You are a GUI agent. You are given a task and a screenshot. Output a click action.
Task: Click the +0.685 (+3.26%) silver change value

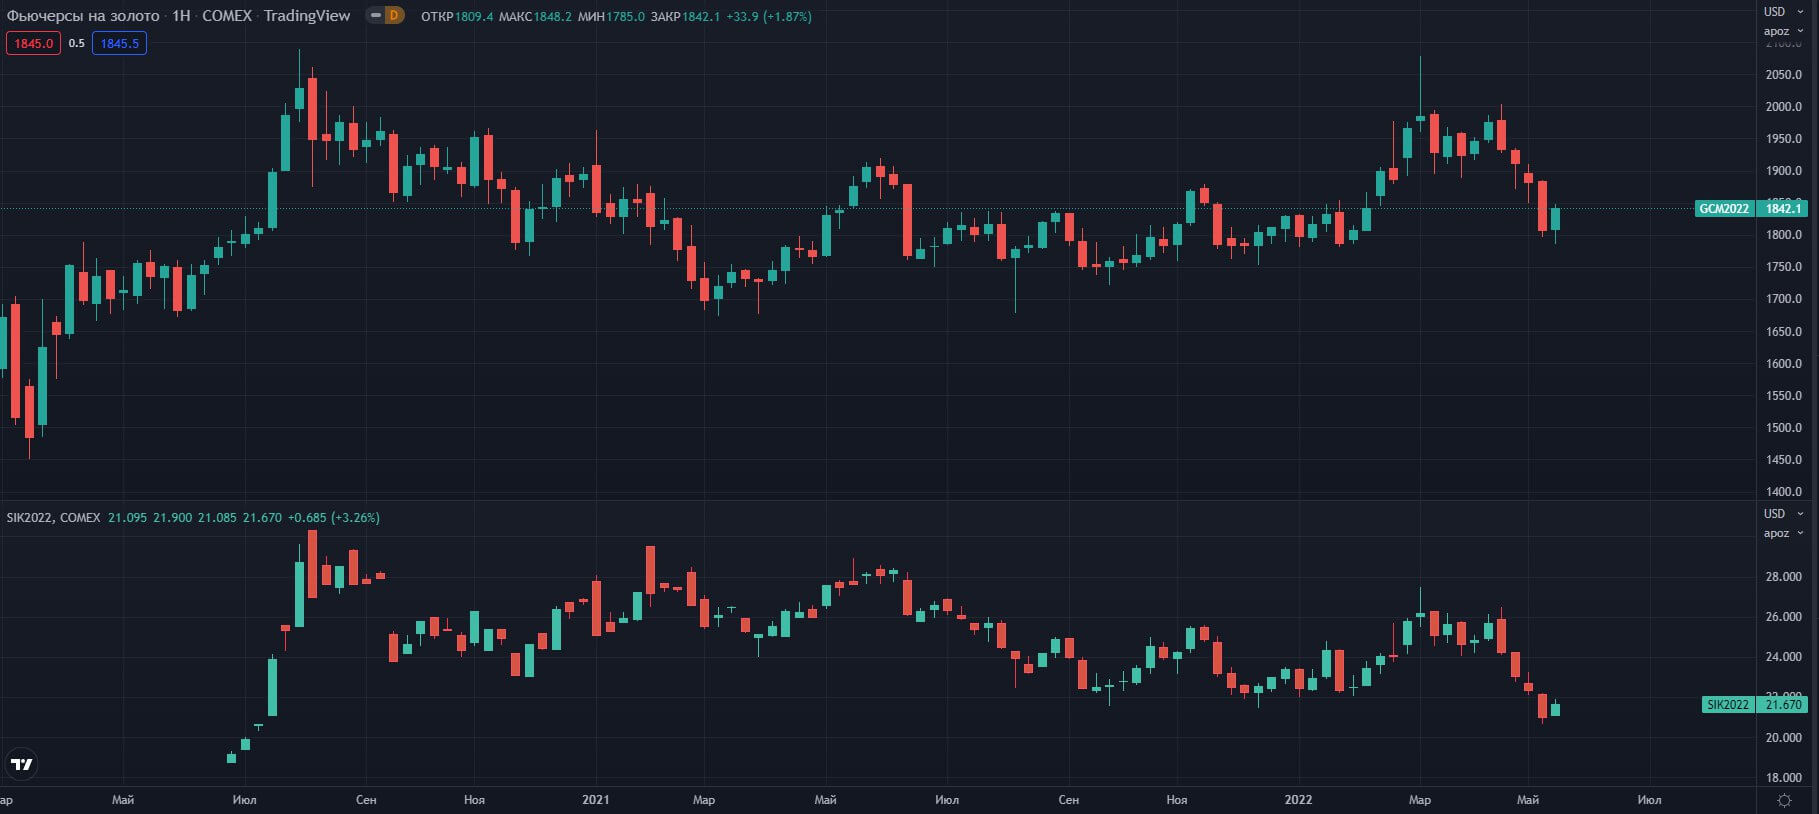coord(333,518)
